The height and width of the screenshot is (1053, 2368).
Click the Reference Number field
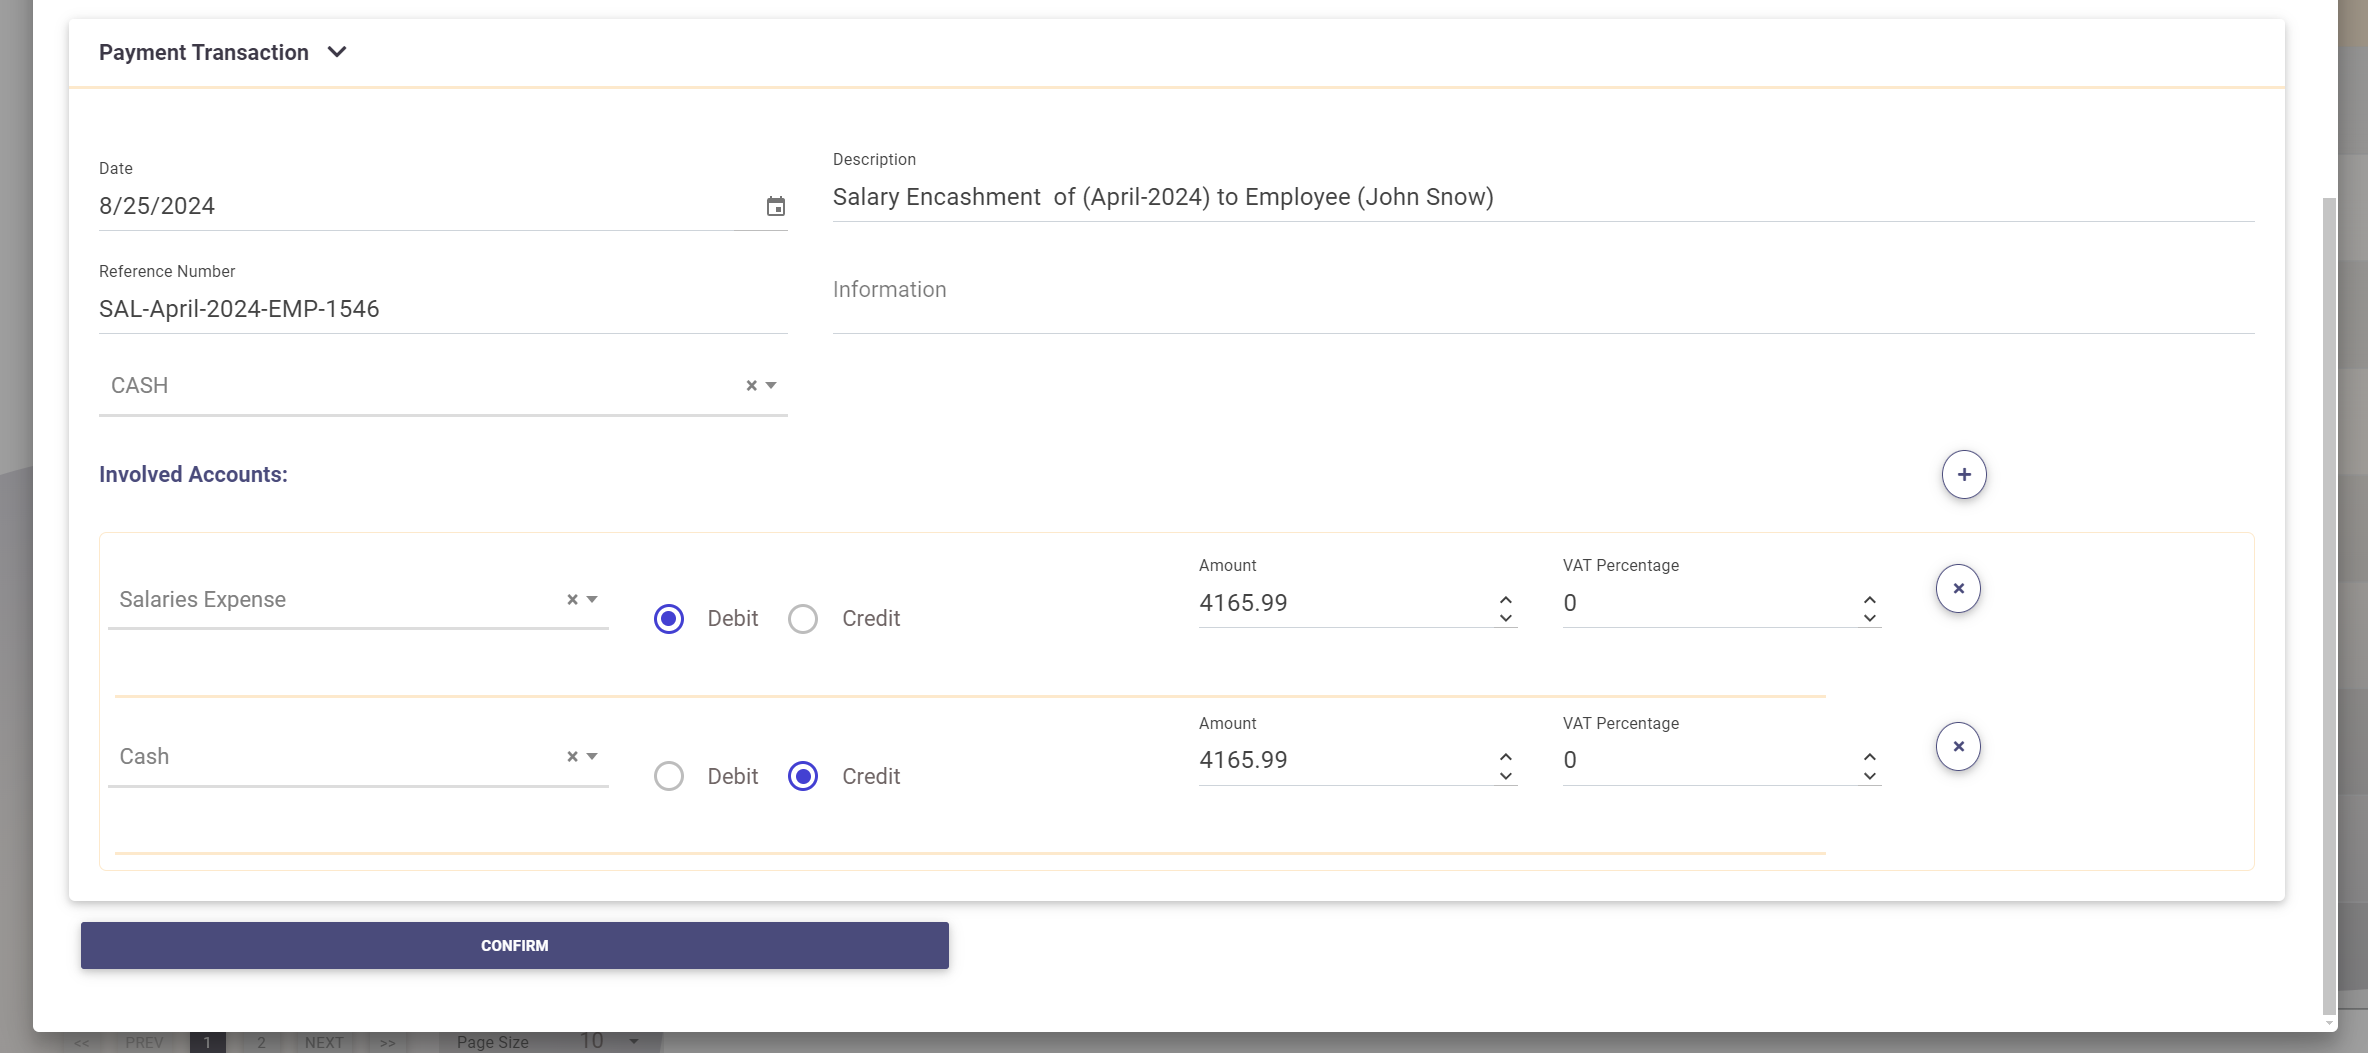click(442, 309)
